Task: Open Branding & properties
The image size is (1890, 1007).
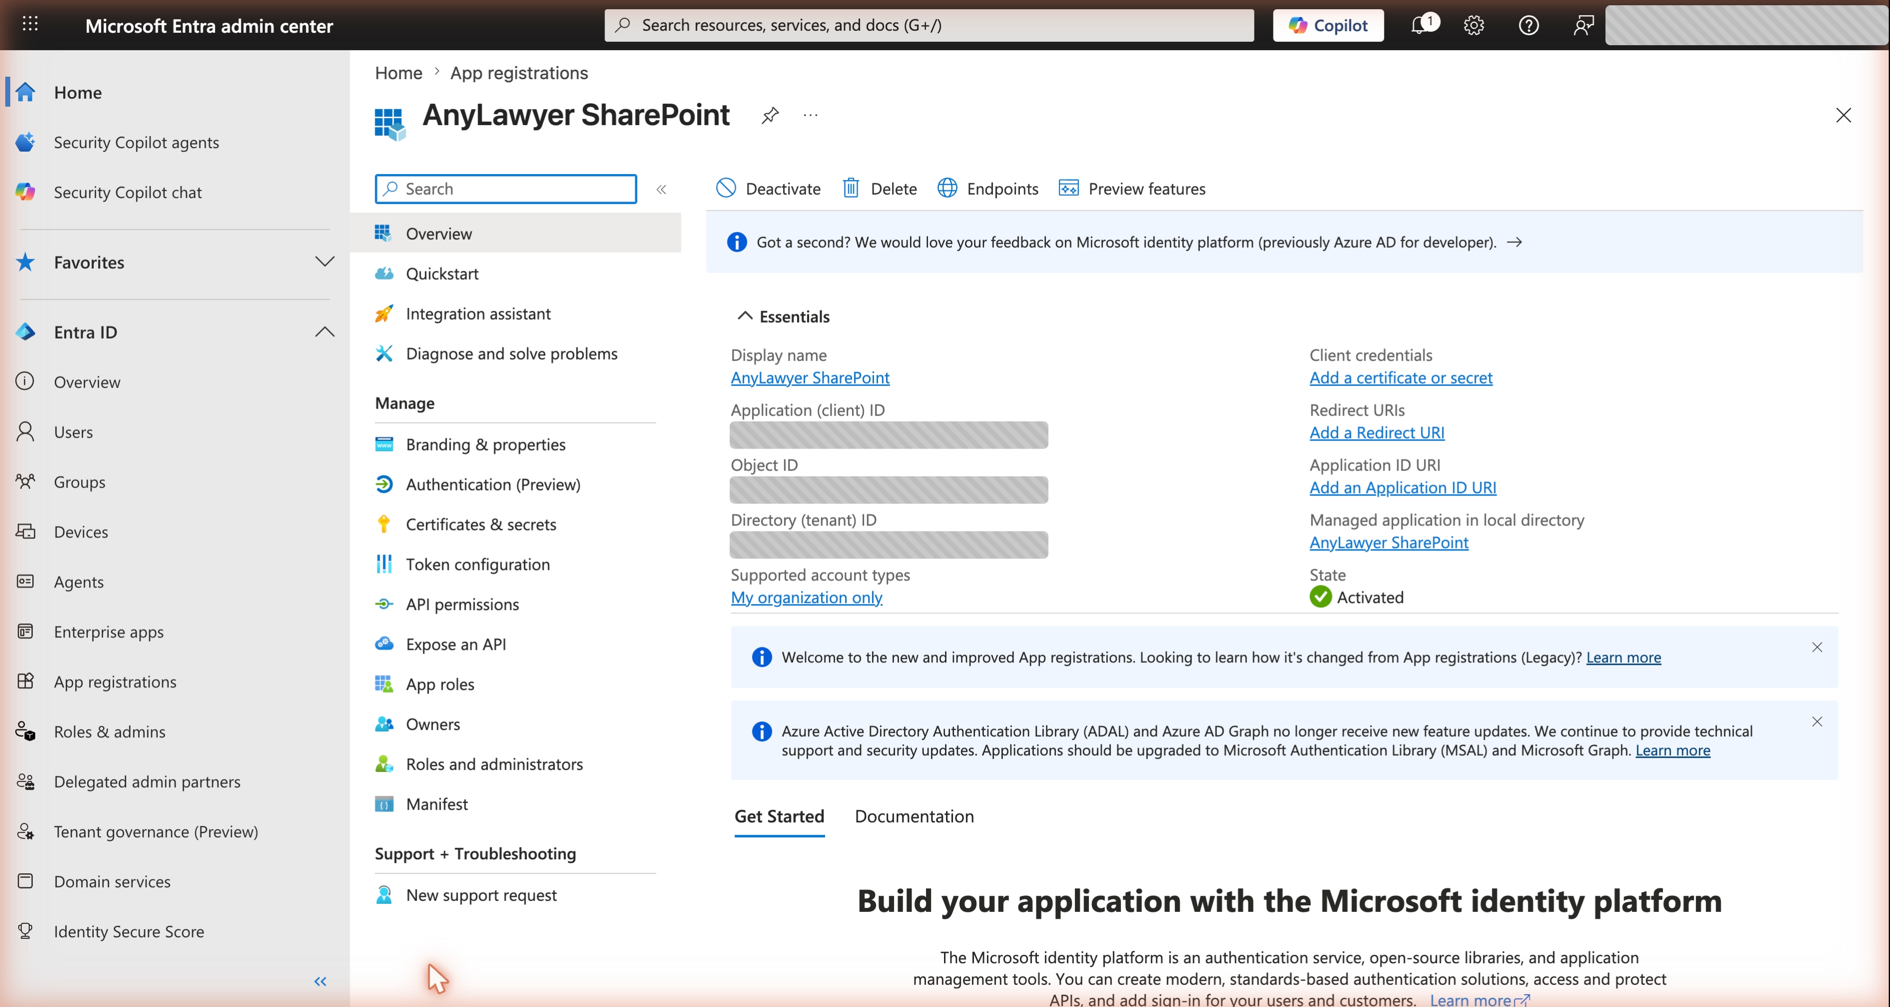Action: [x=485, y=445]
